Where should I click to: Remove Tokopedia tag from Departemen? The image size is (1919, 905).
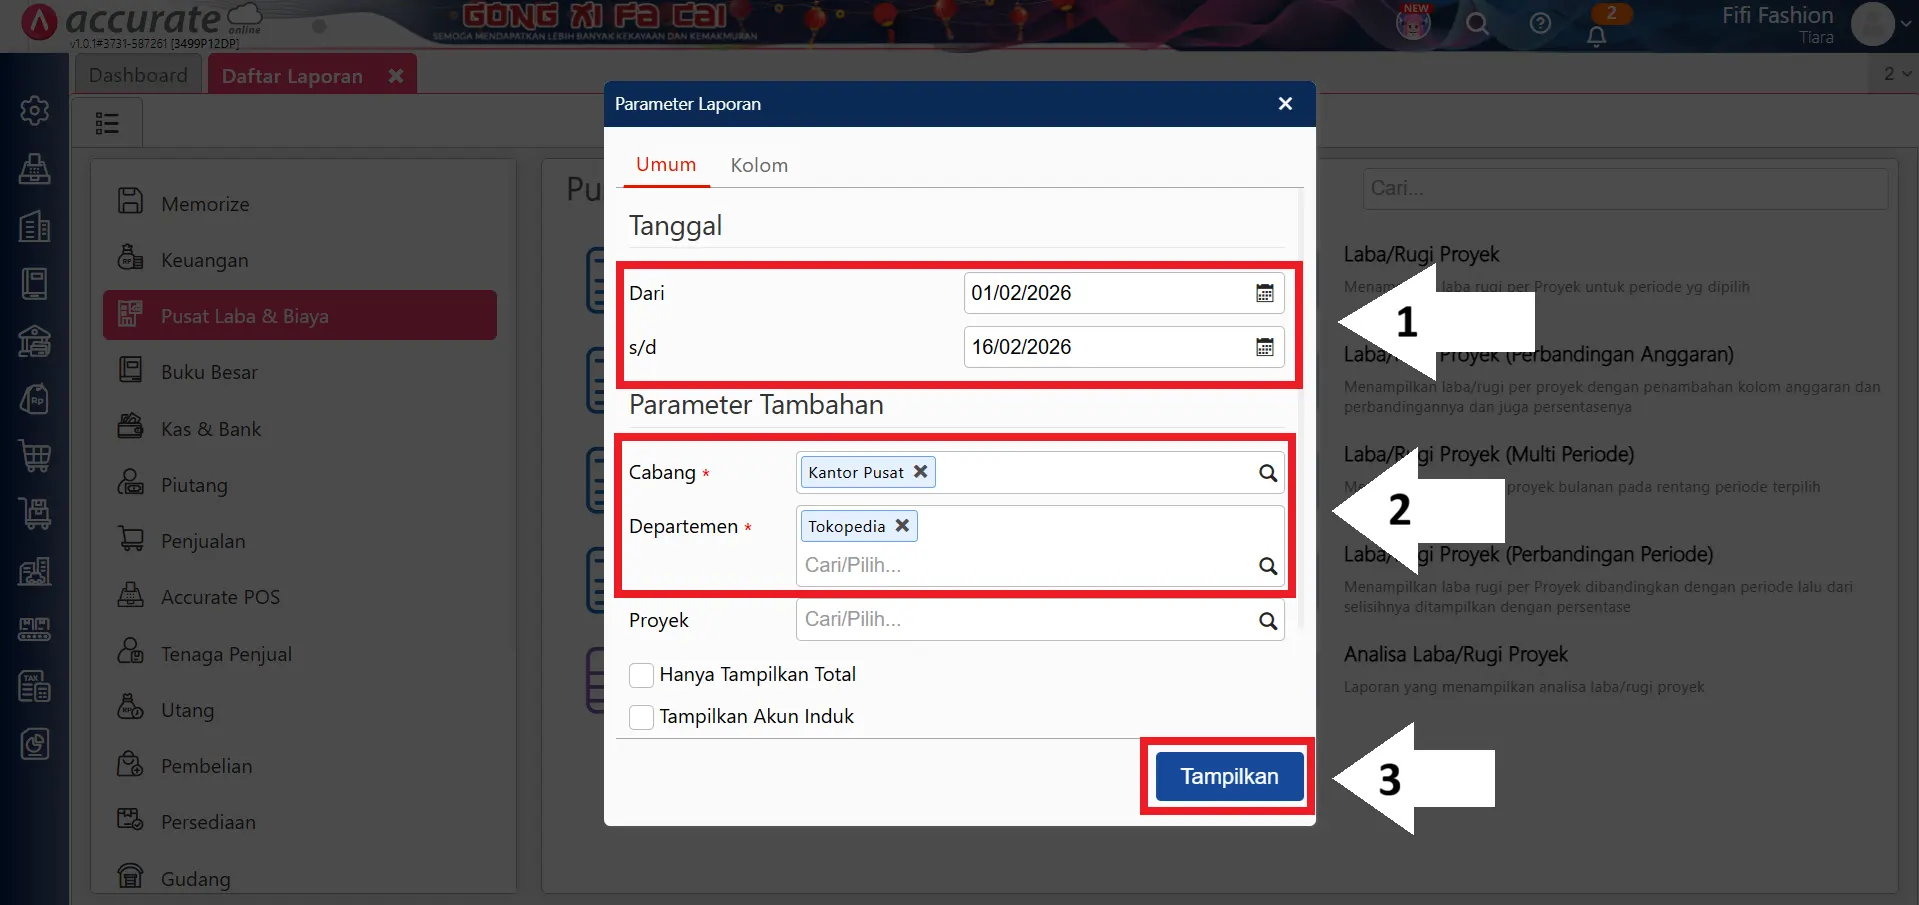coord(902,526)
